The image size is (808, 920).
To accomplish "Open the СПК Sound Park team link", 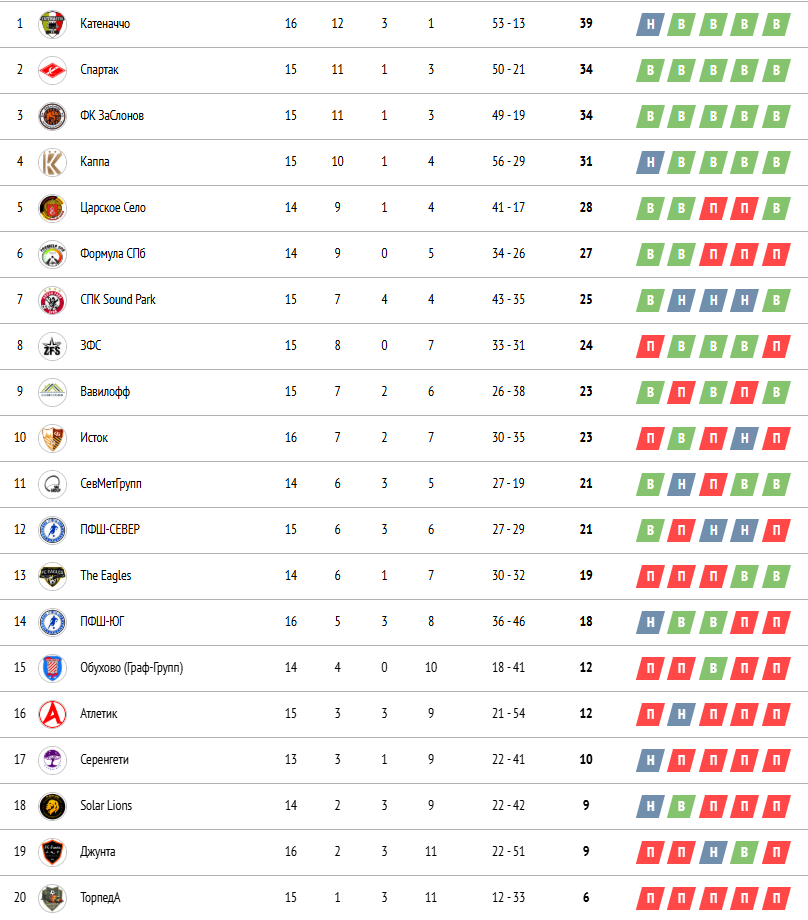I will (118, 300).
